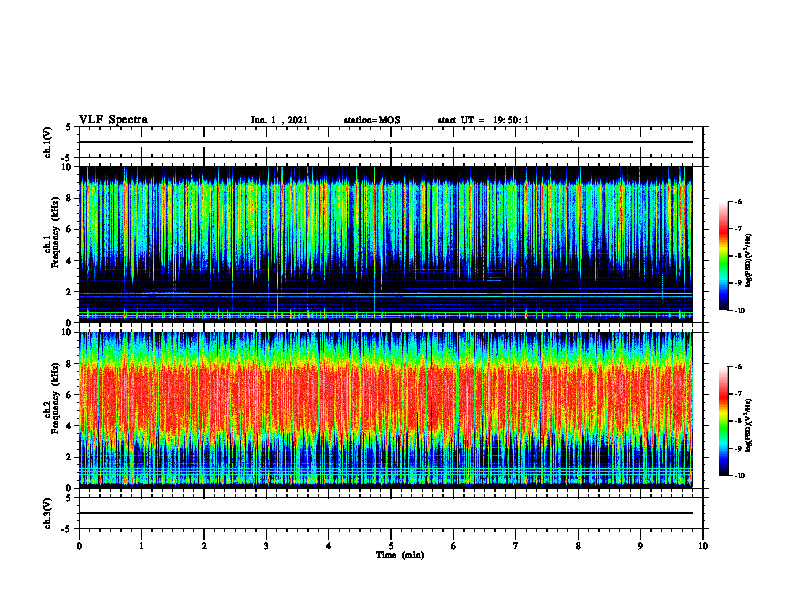Click the '-7' tick on the ch.2 colorbar
Screen dimensions: 792x612
(738, 394)
